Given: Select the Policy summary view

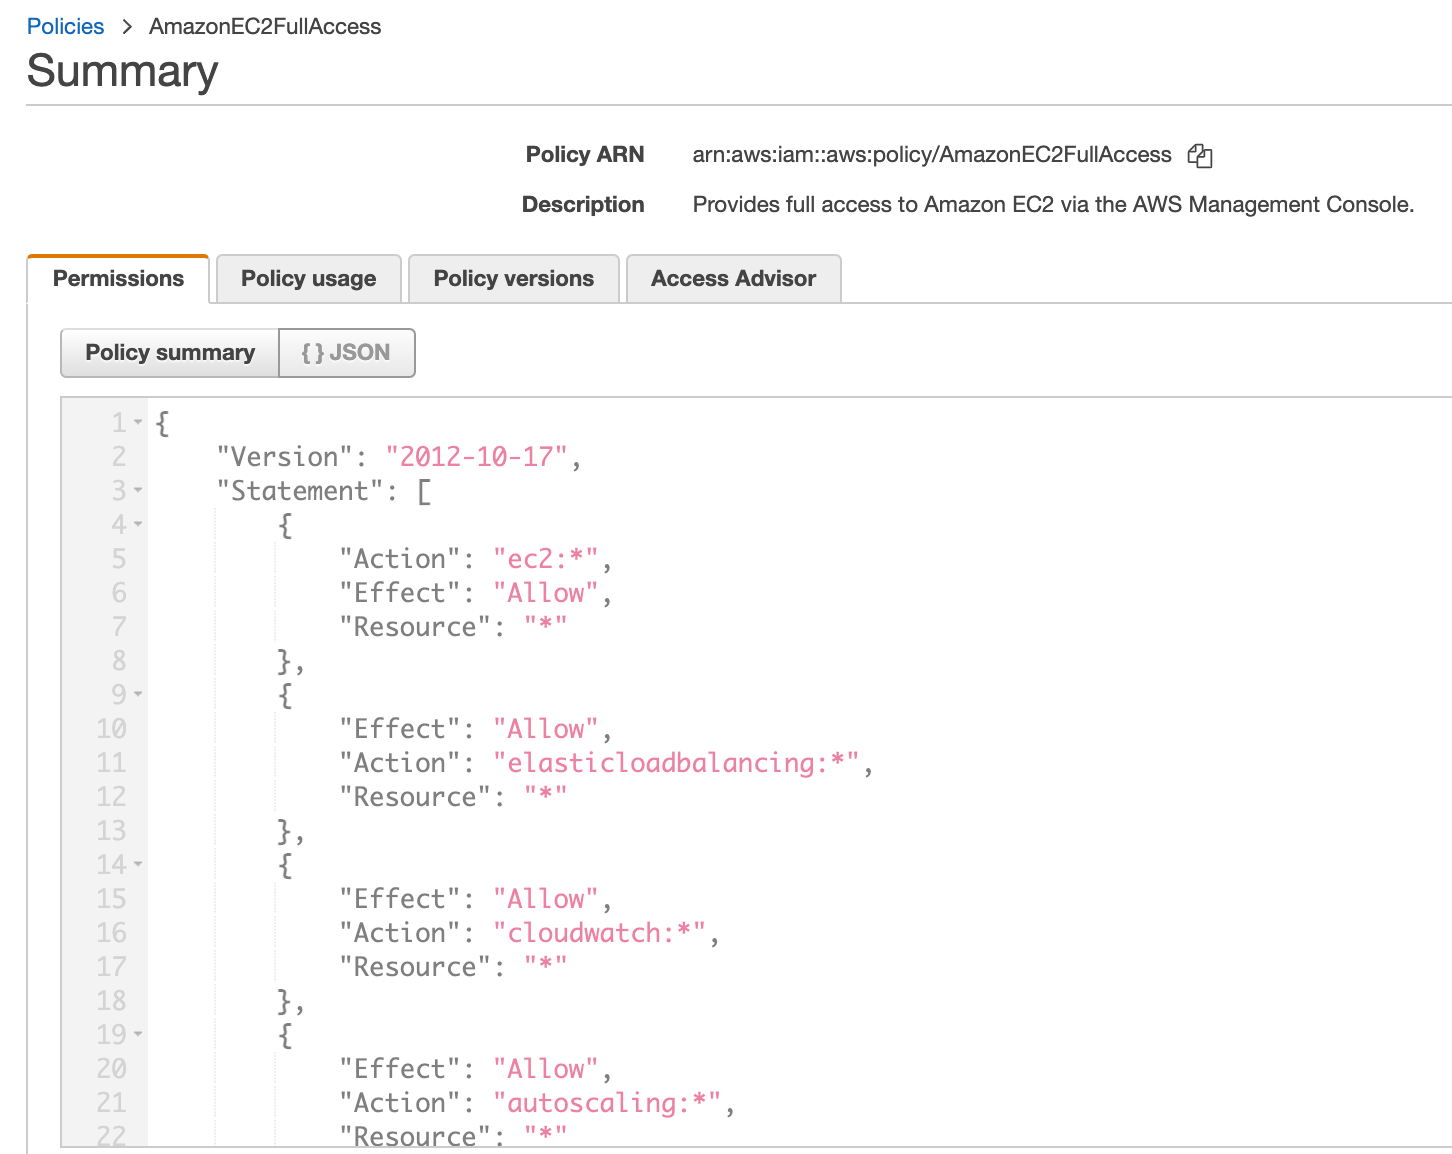Looking at the screenshot, I should click(169, 352).
